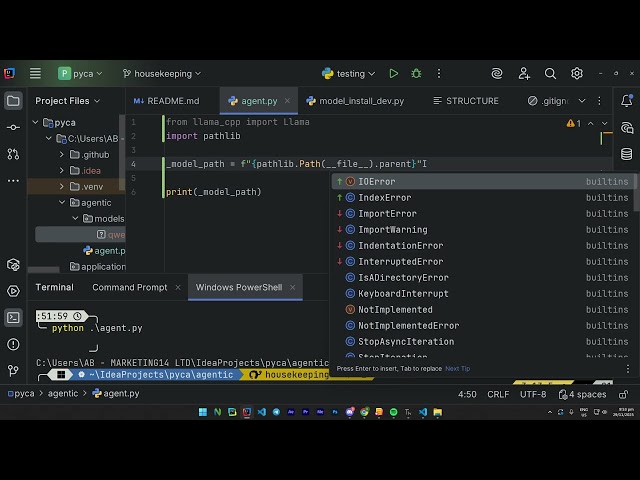Change UTF-8 file encoding
Image resolution: width=640 pixels, height=480 pixels.
tap(533, 394)
